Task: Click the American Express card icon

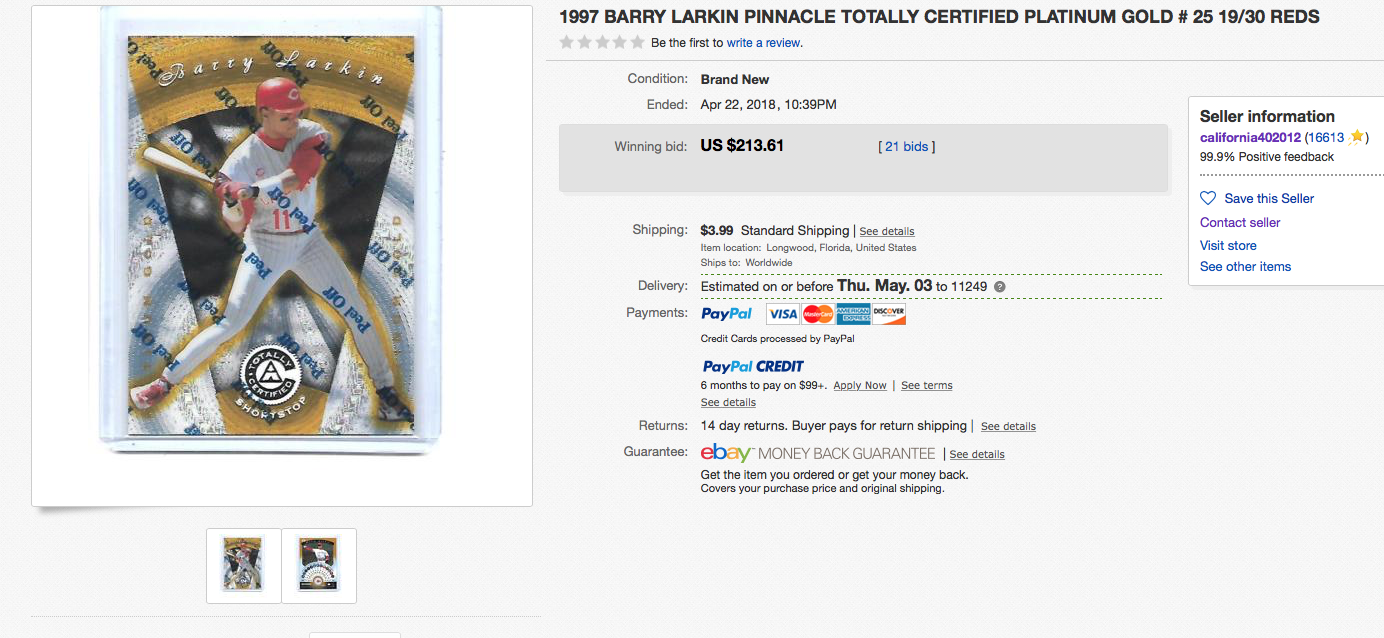Action: tap(853, 314)
